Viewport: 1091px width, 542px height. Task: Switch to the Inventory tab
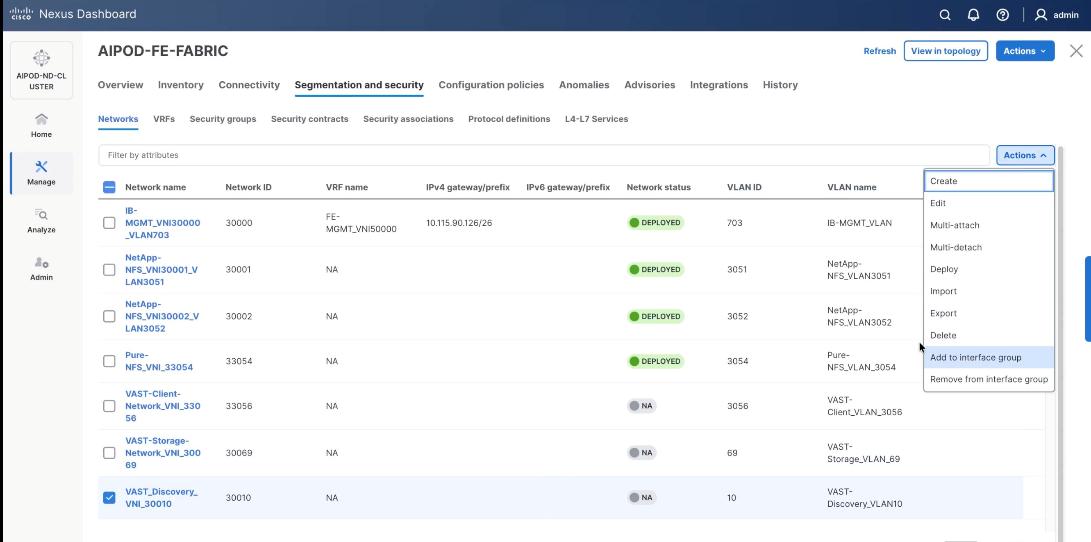point(181,85)
